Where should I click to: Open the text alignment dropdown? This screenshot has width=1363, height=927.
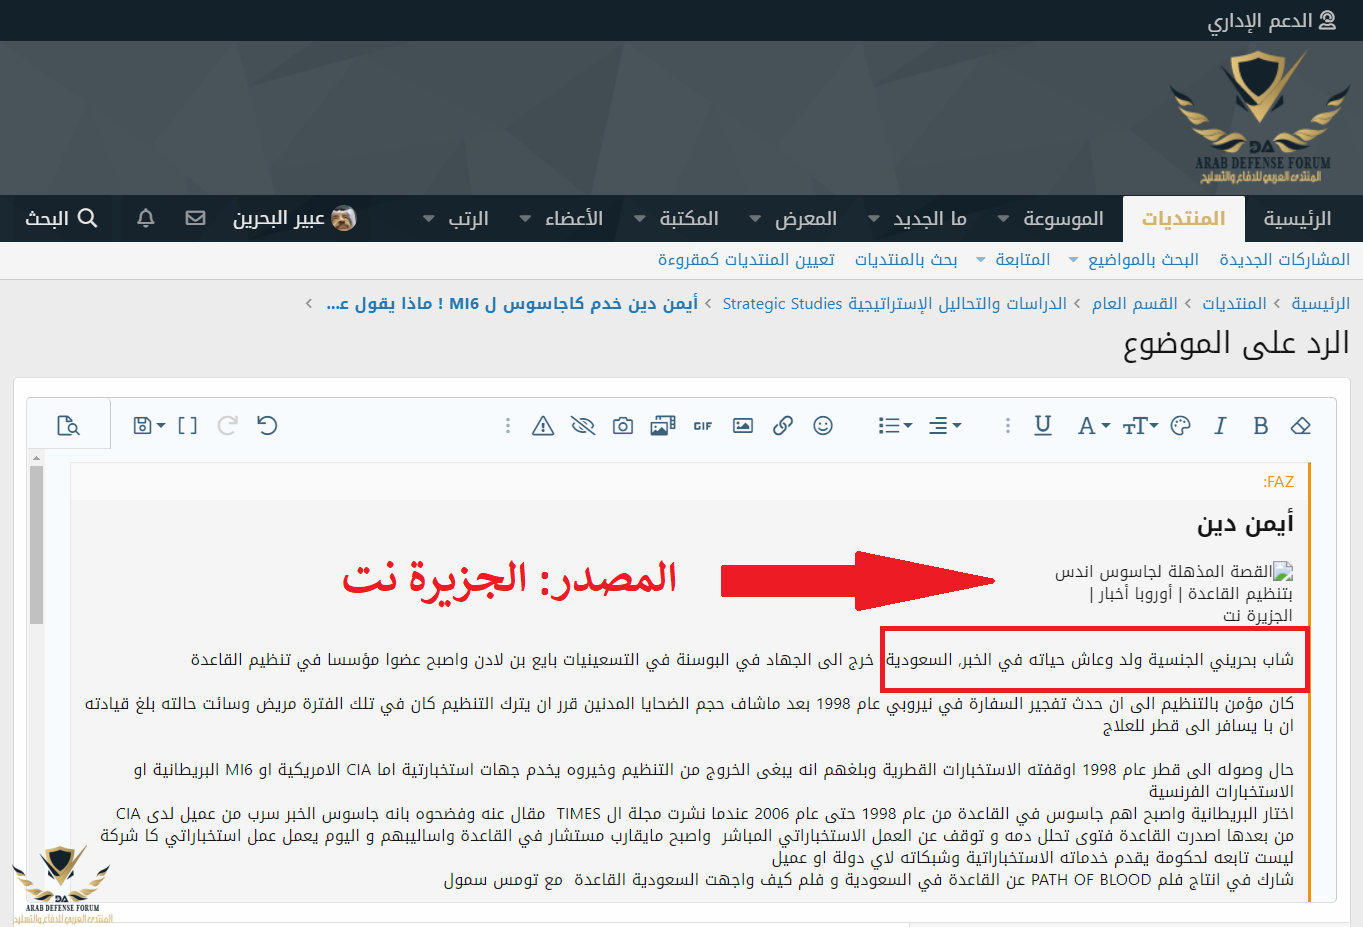point(944,426)
